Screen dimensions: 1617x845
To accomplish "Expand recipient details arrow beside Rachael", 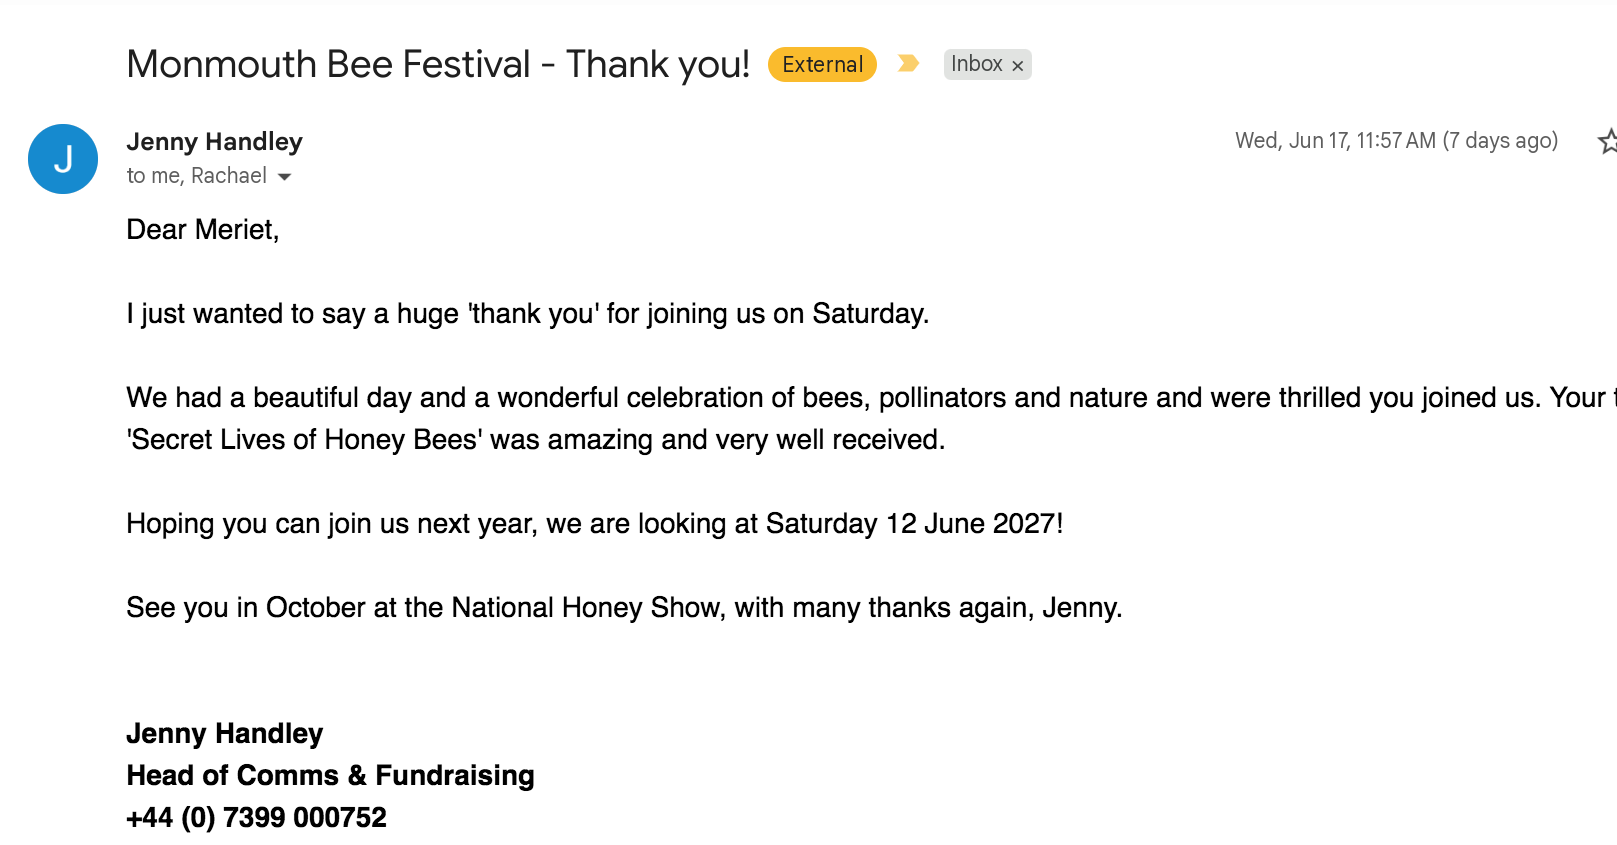I will 285,177.
